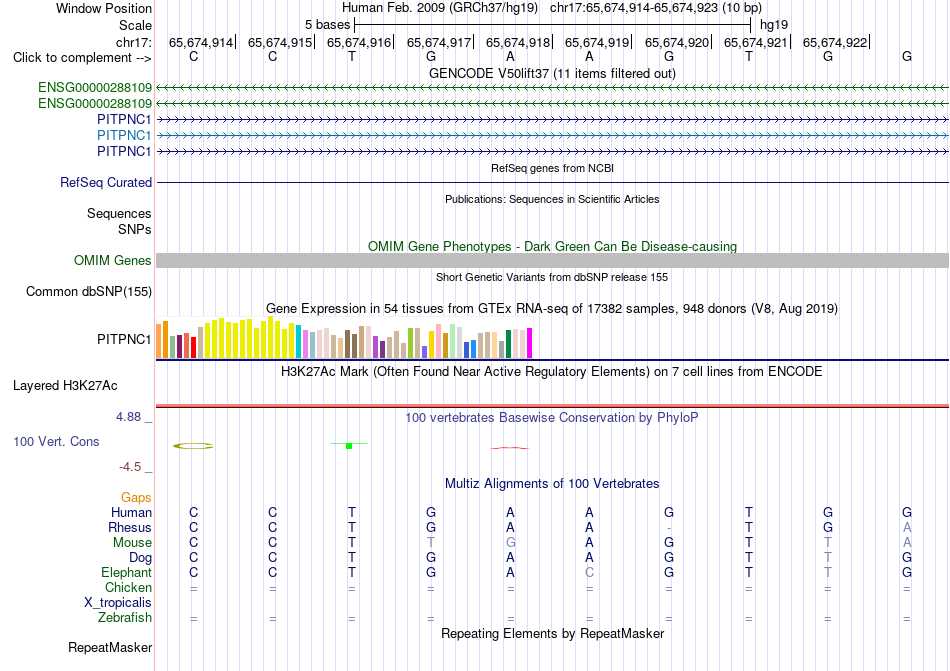The image size is (950, 671).
Task: Click position label 65,674,916
Action: pyautogui.click(x=359, y=42)
